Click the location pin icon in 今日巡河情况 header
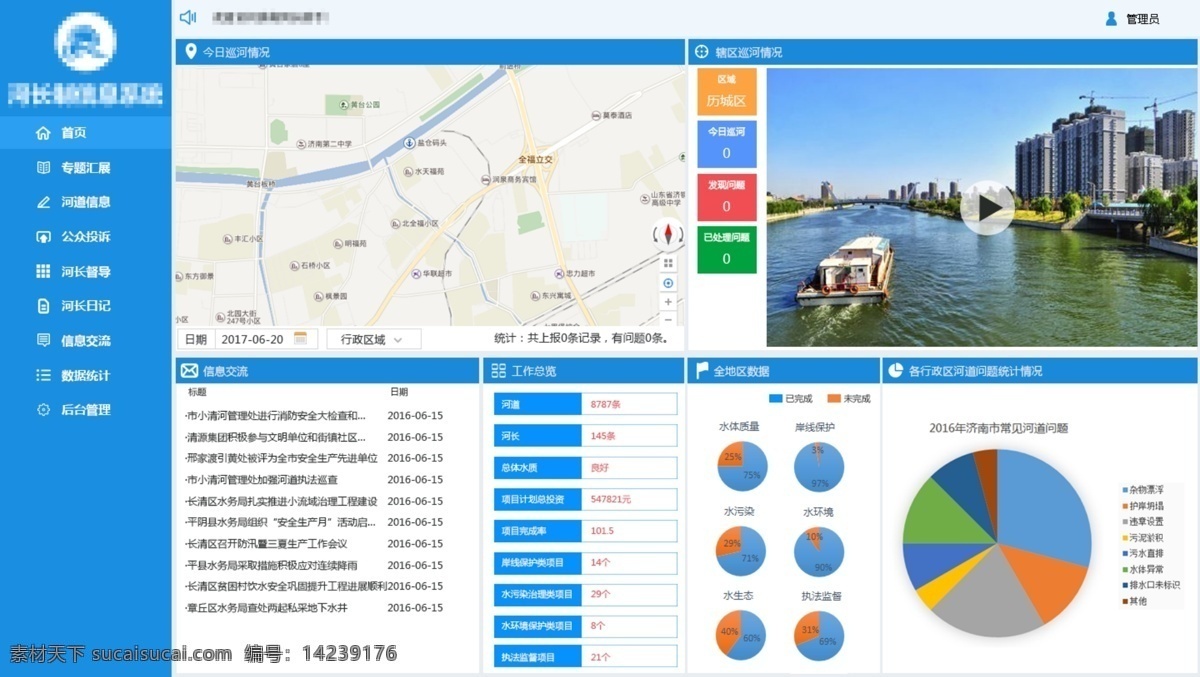 pyautogui.click(x=191, y=51)
